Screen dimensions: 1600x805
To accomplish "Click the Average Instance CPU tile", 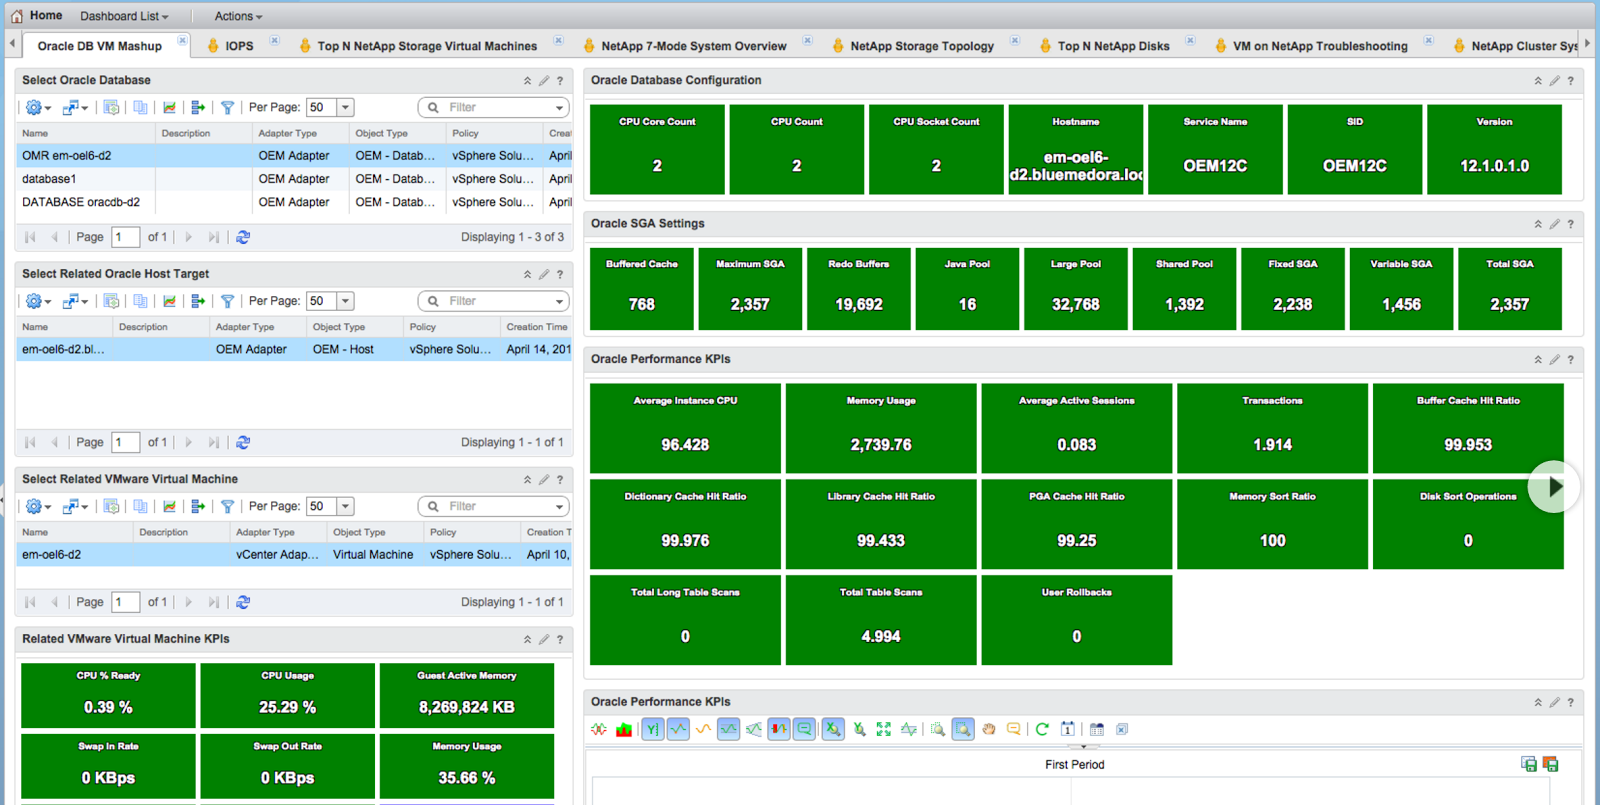I will [x=685, y=428].
